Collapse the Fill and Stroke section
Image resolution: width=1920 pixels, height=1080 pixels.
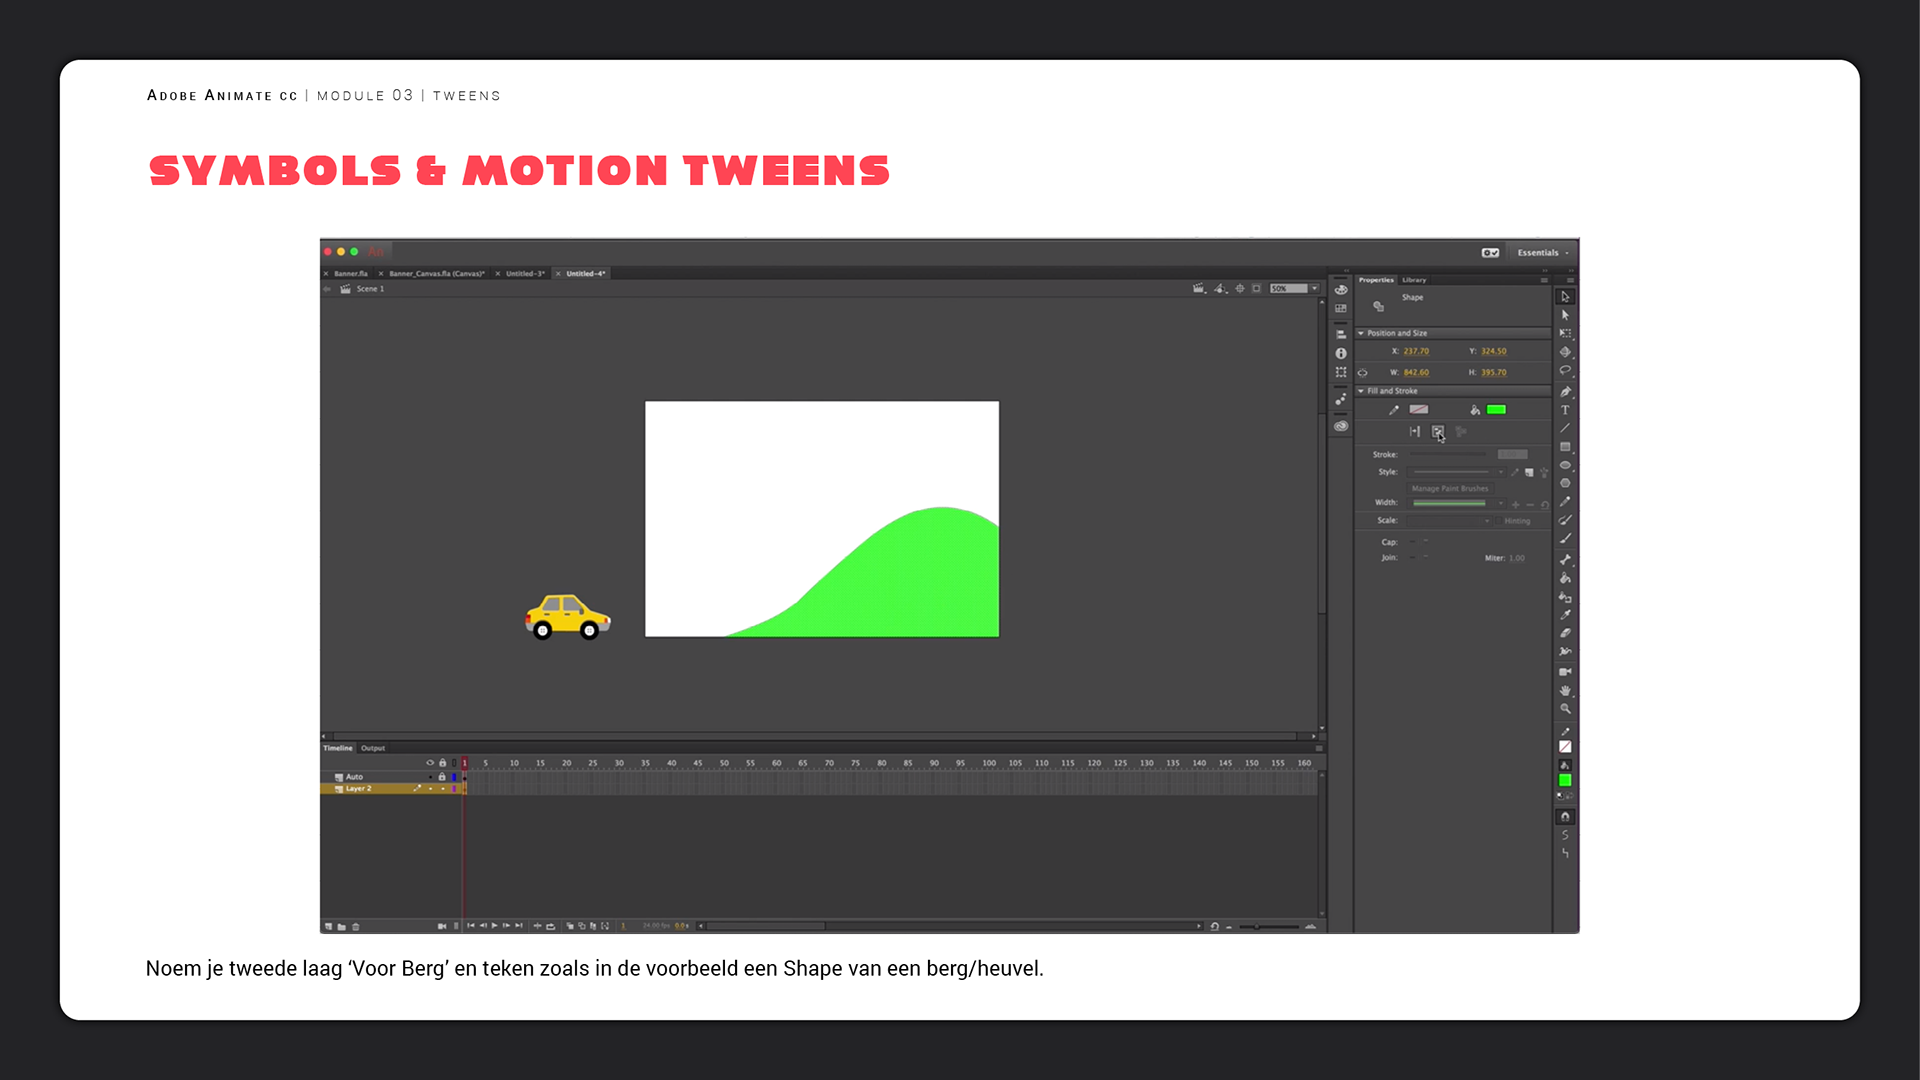[x=1361, y=391]
